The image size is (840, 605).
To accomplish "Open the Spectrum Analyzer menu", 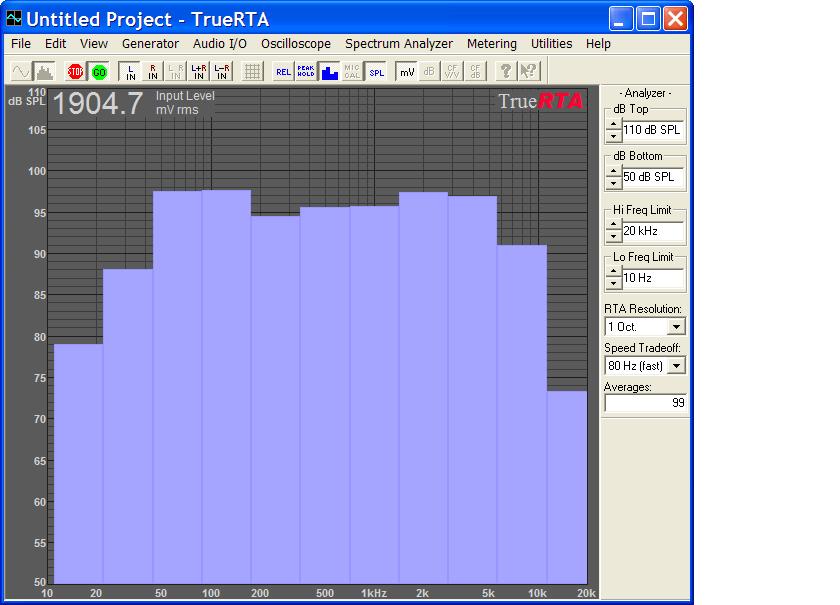I will (x=399, y=44).
